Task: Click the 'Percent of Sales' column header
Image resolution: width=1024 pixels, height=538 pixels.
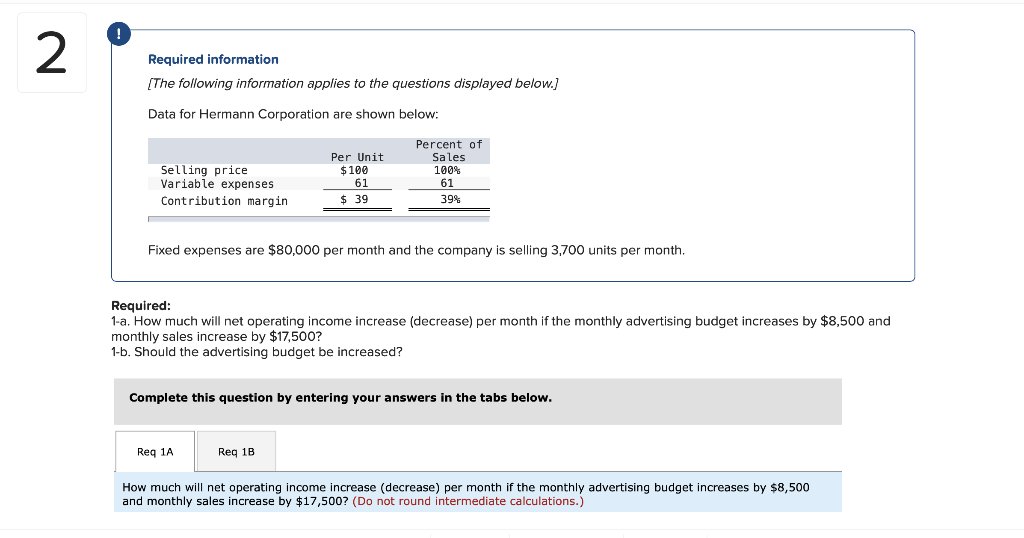Action: tap(449, 151)
